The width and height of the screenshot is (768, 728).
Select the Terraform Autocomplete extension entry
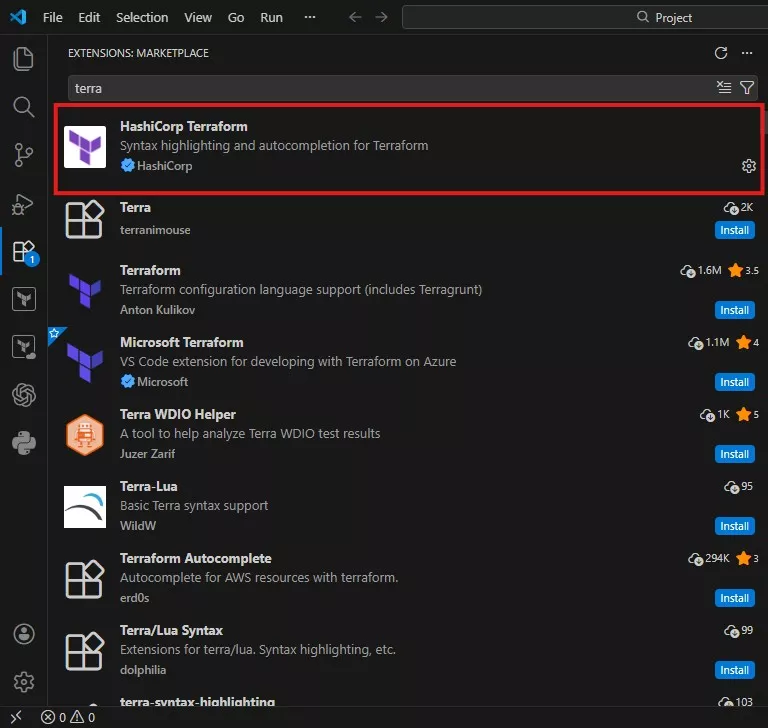pyautogui.click(x=400, y=578)
